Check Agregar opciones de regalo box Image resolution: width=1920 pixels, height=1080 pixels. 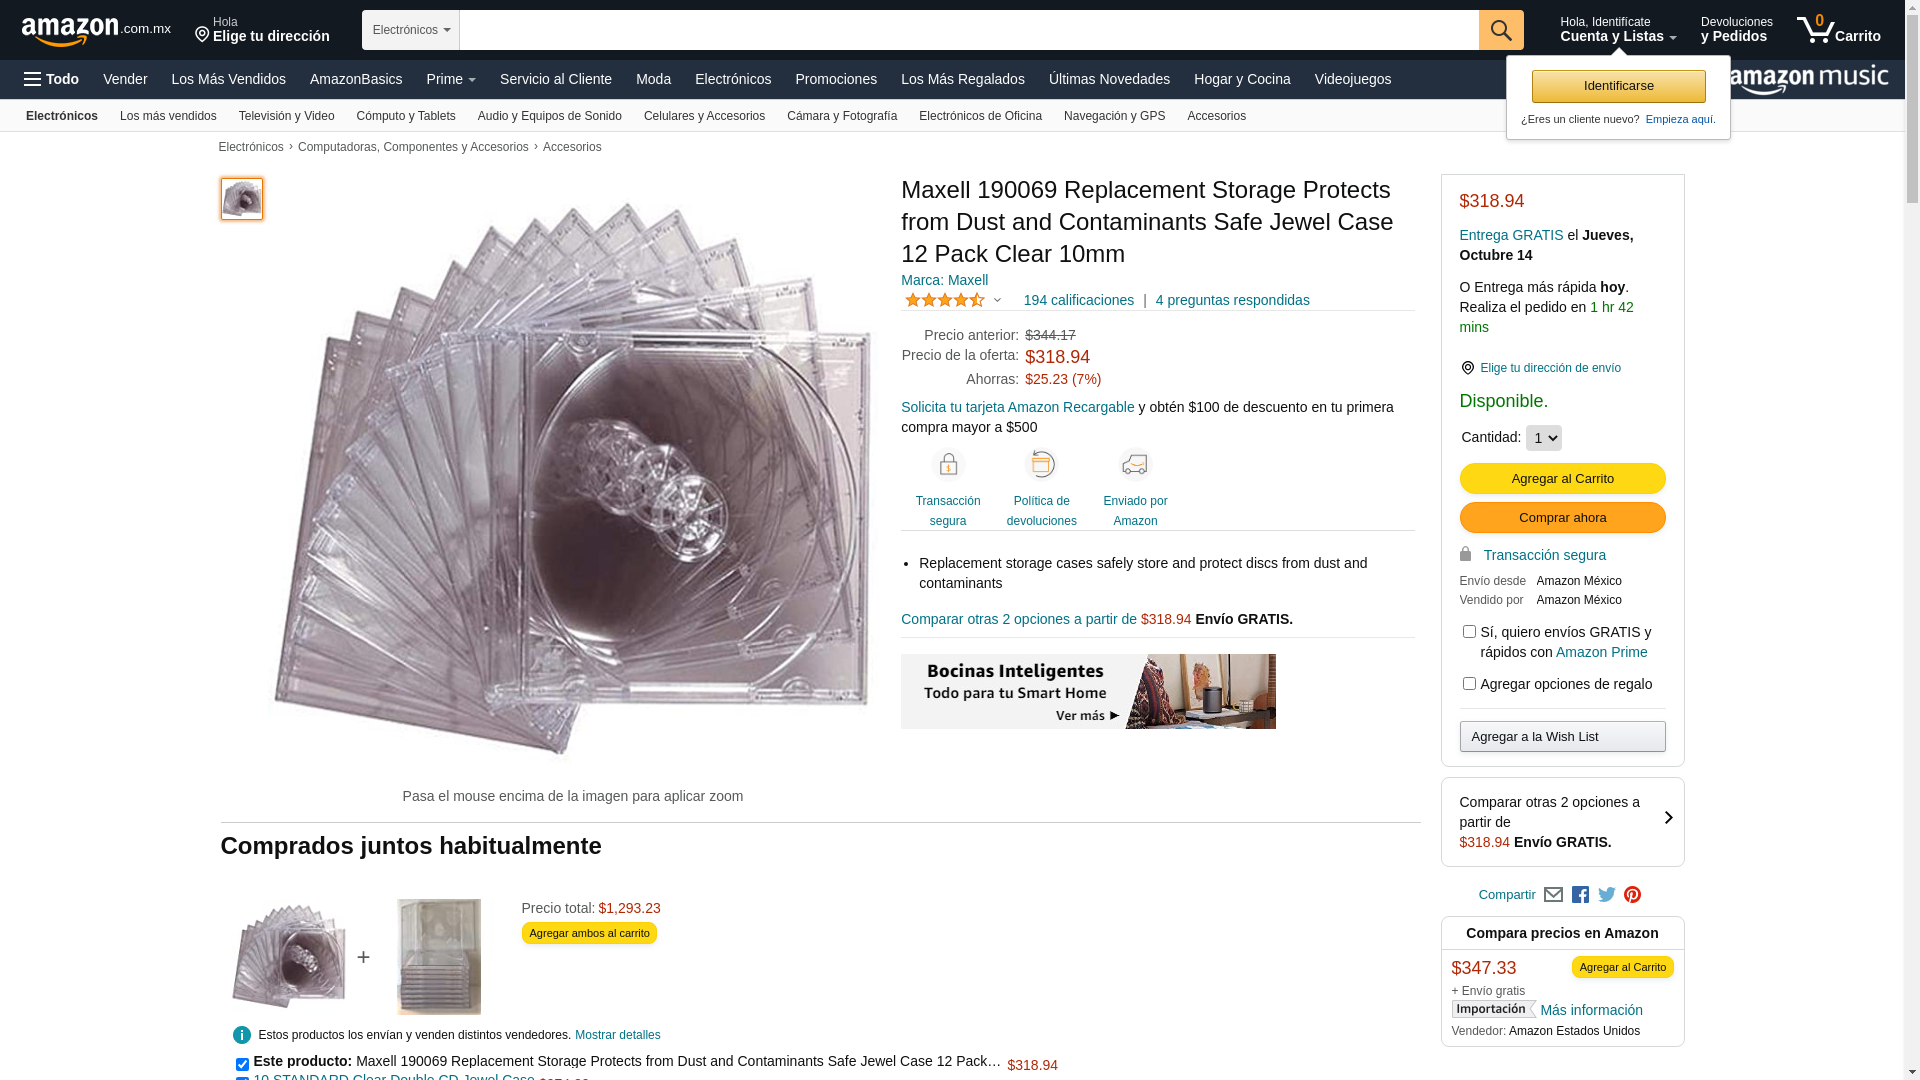click(1469, 684)
